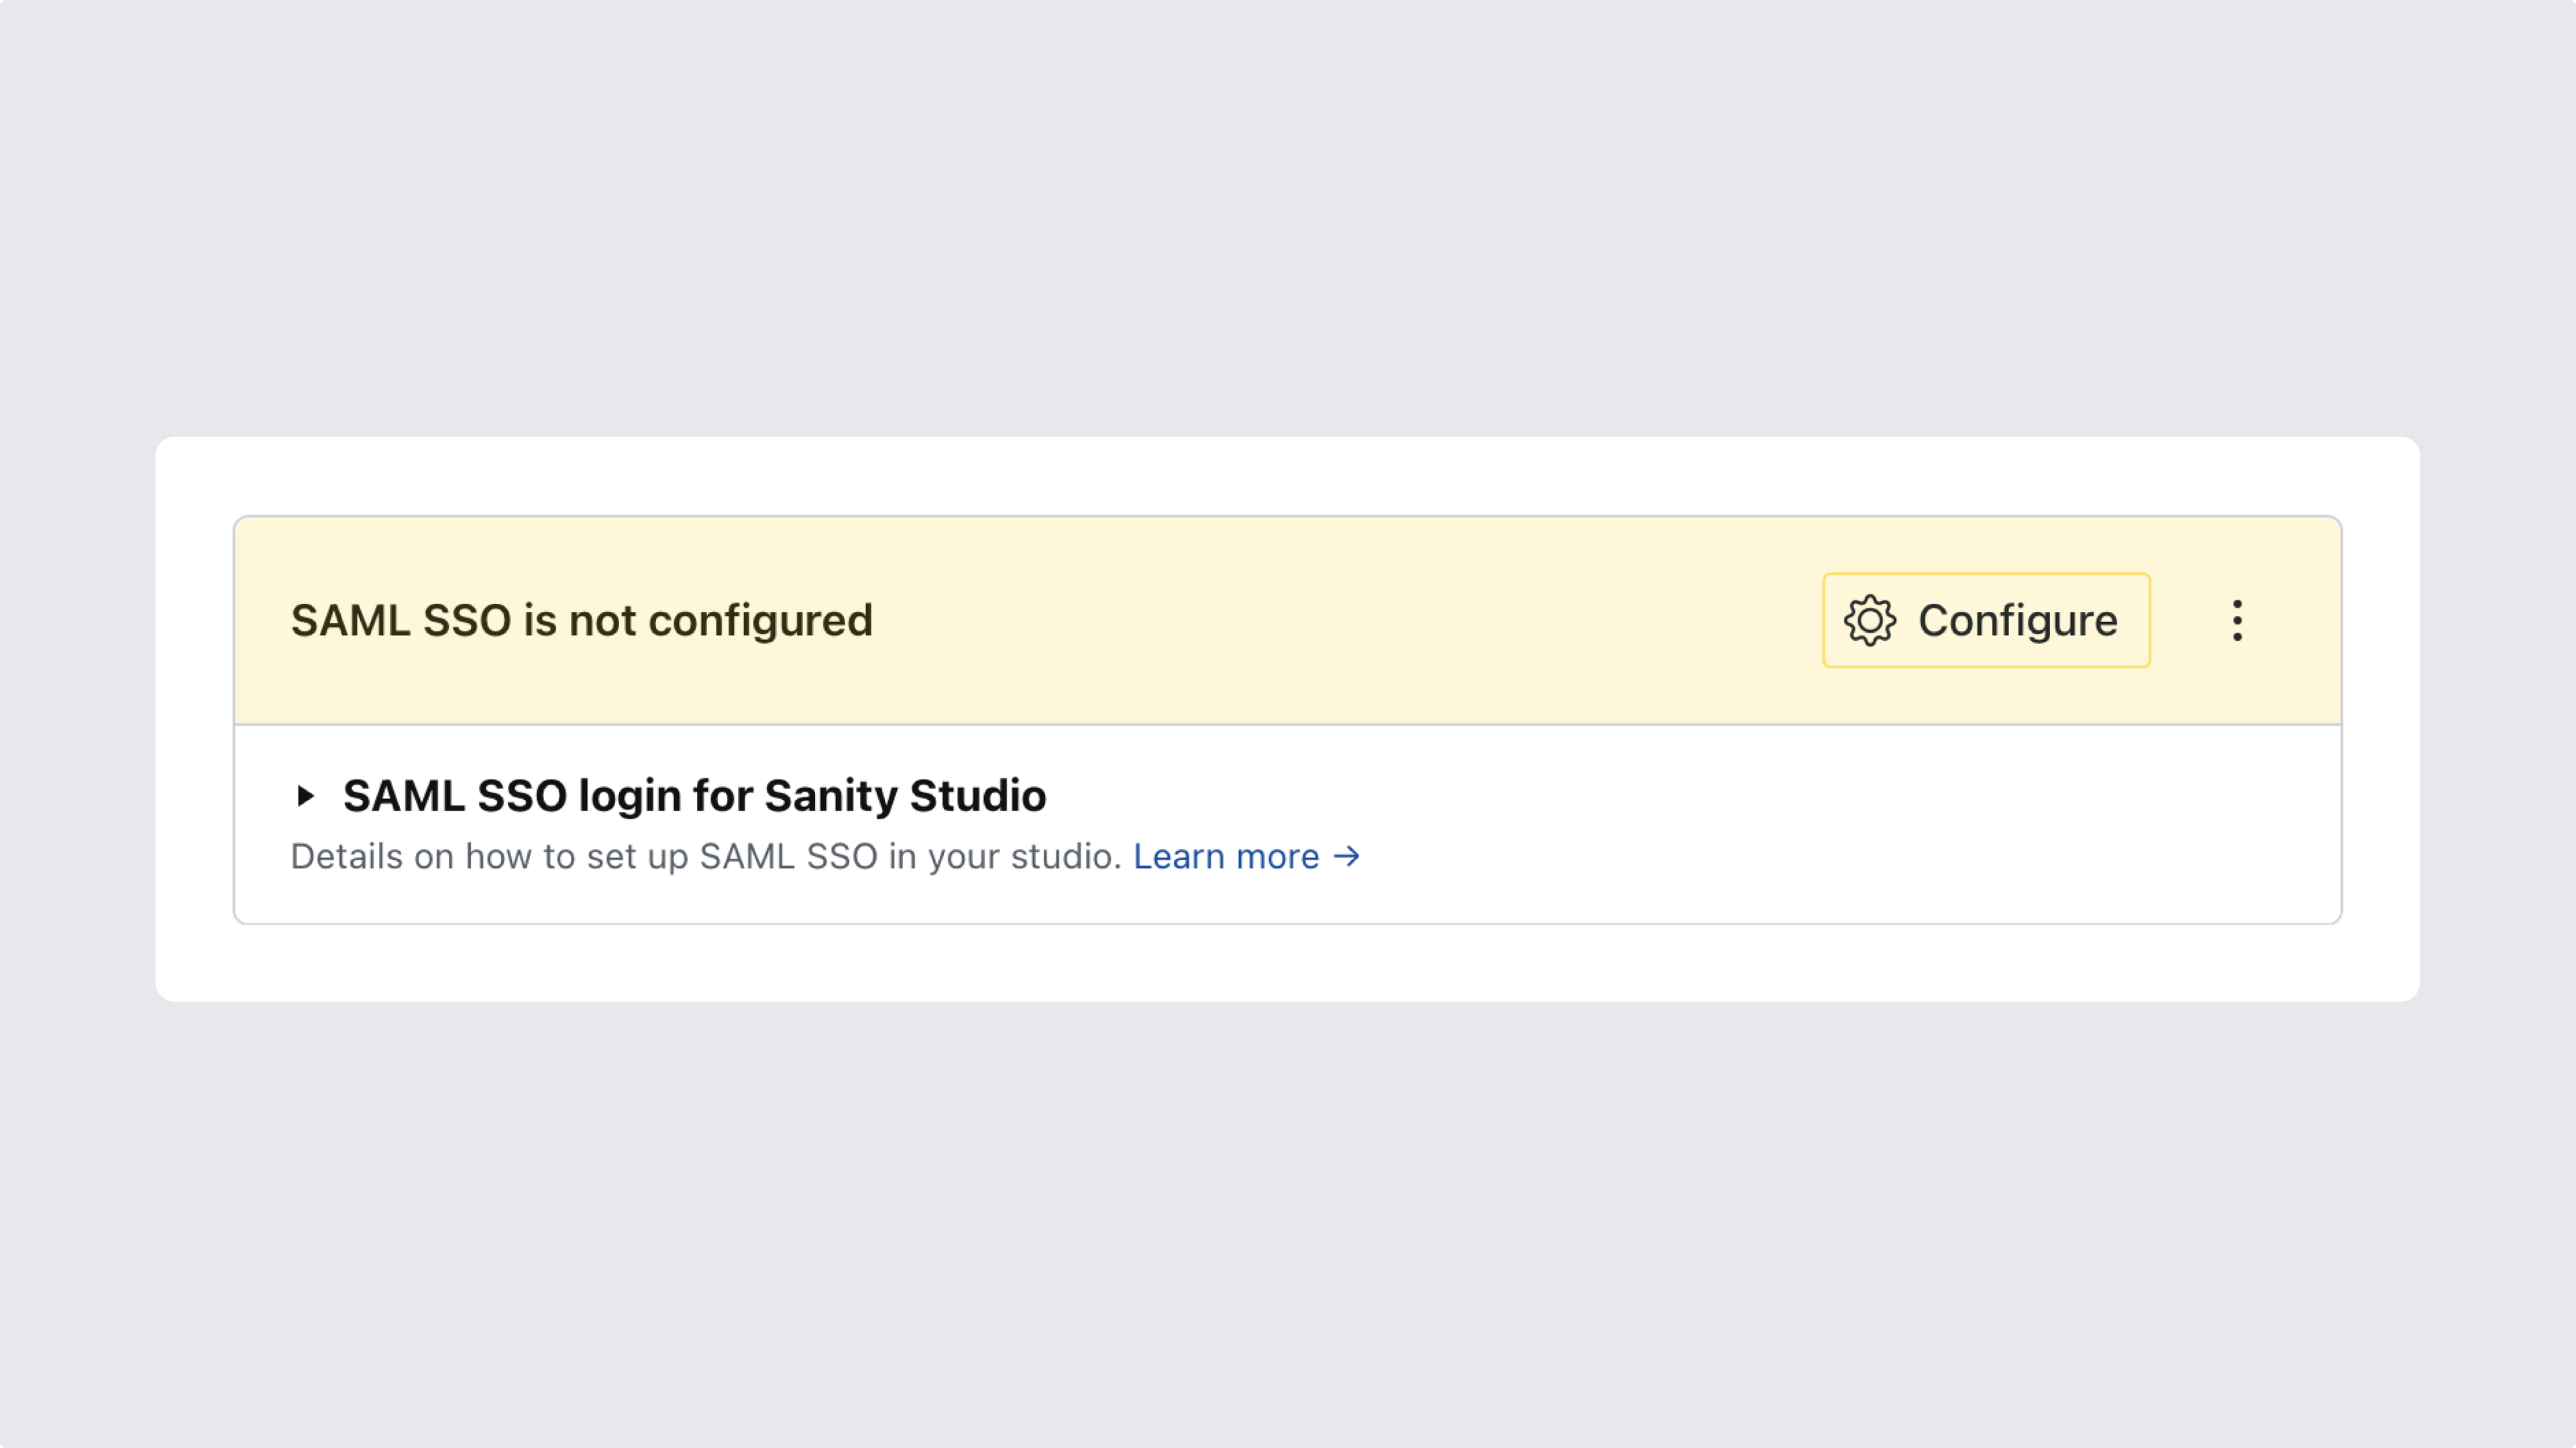Click the words Sanity Studio in the heading
Screen dimensions: 2576x1448
(x=905, y=796)
